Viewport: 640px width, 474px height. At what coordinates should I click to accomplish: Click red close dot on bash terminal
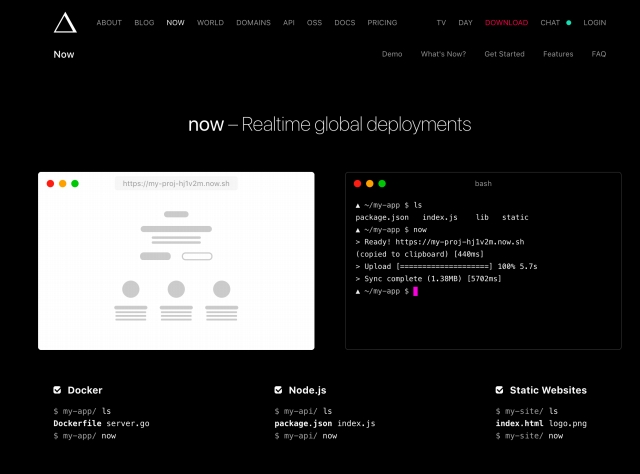pyautogui.click(x=357, y=183)
